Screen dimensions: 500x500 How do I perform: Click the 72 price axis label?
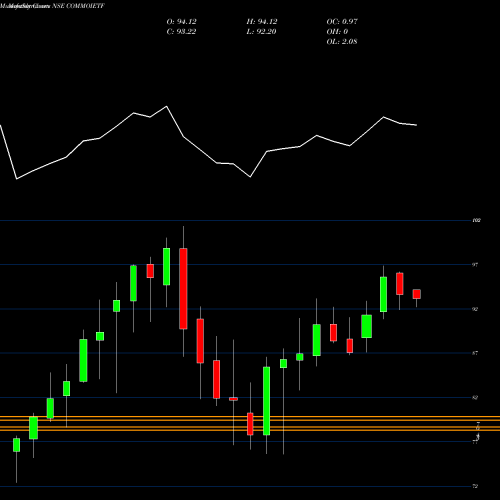coord(475,486)
